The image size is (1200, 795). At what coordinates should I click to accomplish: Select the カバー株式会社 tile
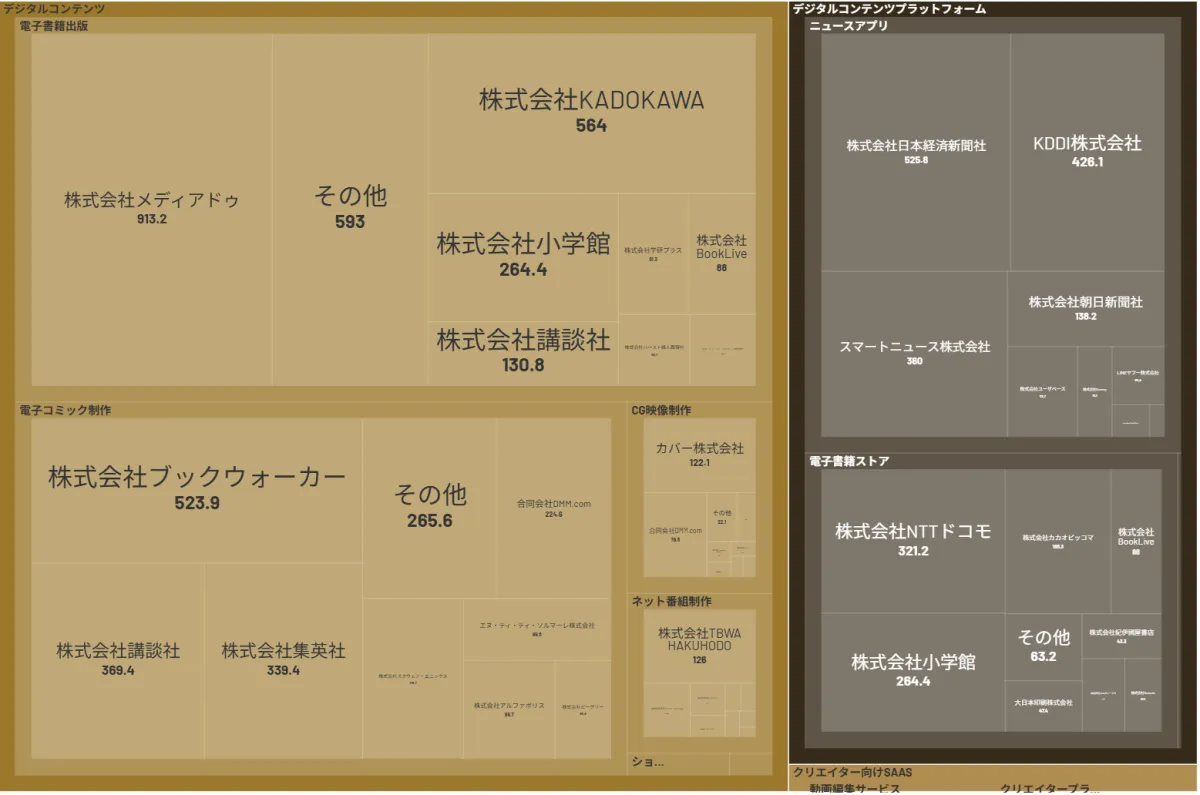tap(699, 455)
